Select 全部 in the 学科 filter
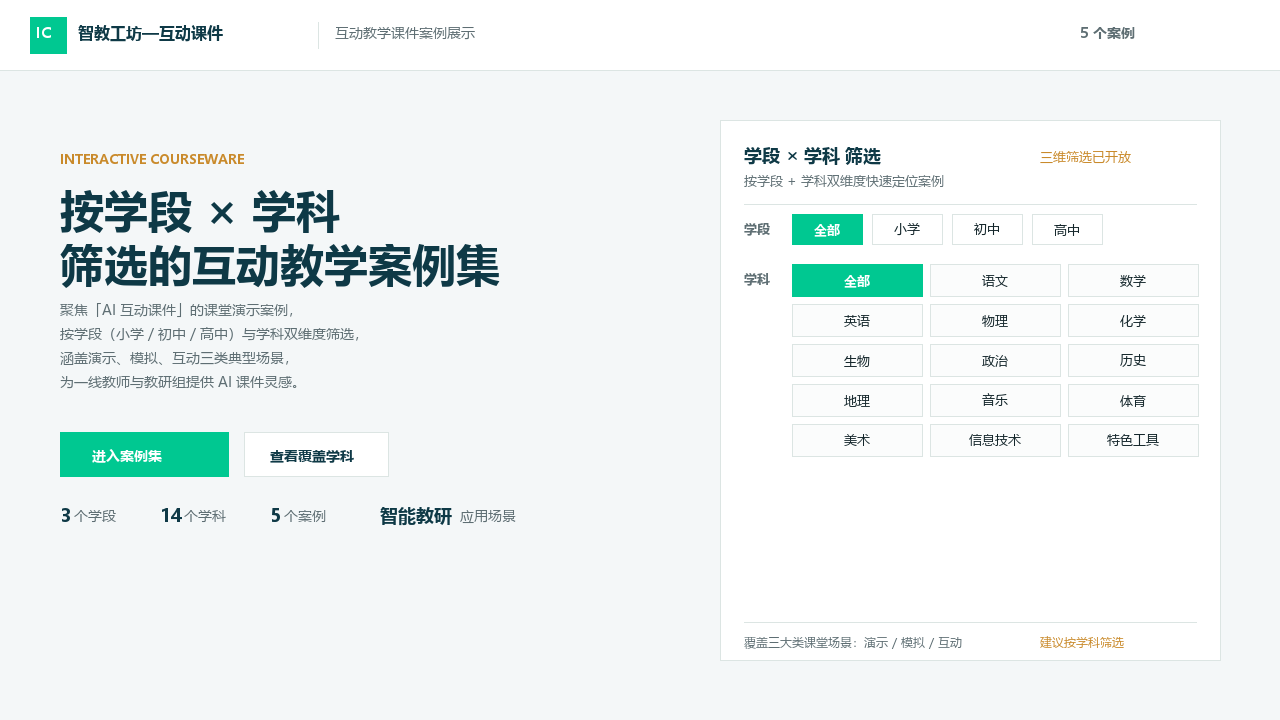1280x720 pixels. 857,281
